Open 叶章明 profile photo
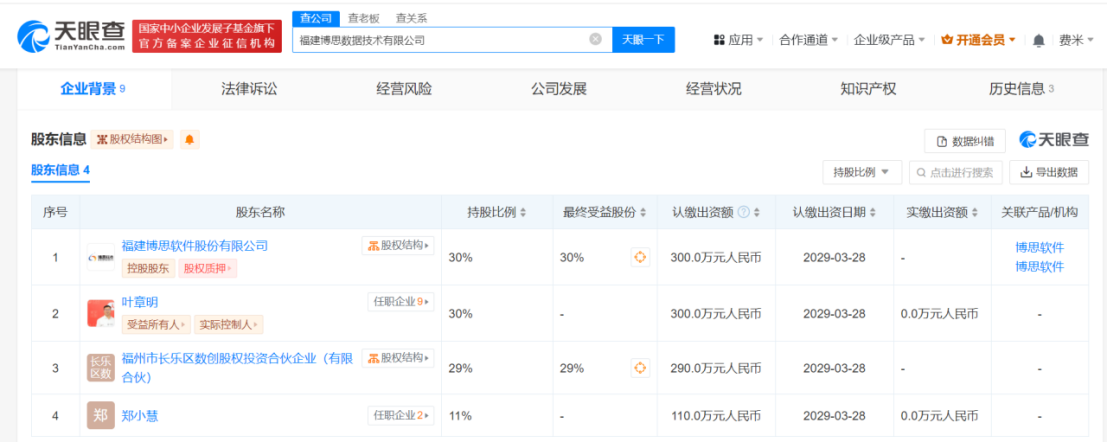The image size is (1108, 442). (x=100, y=313)
